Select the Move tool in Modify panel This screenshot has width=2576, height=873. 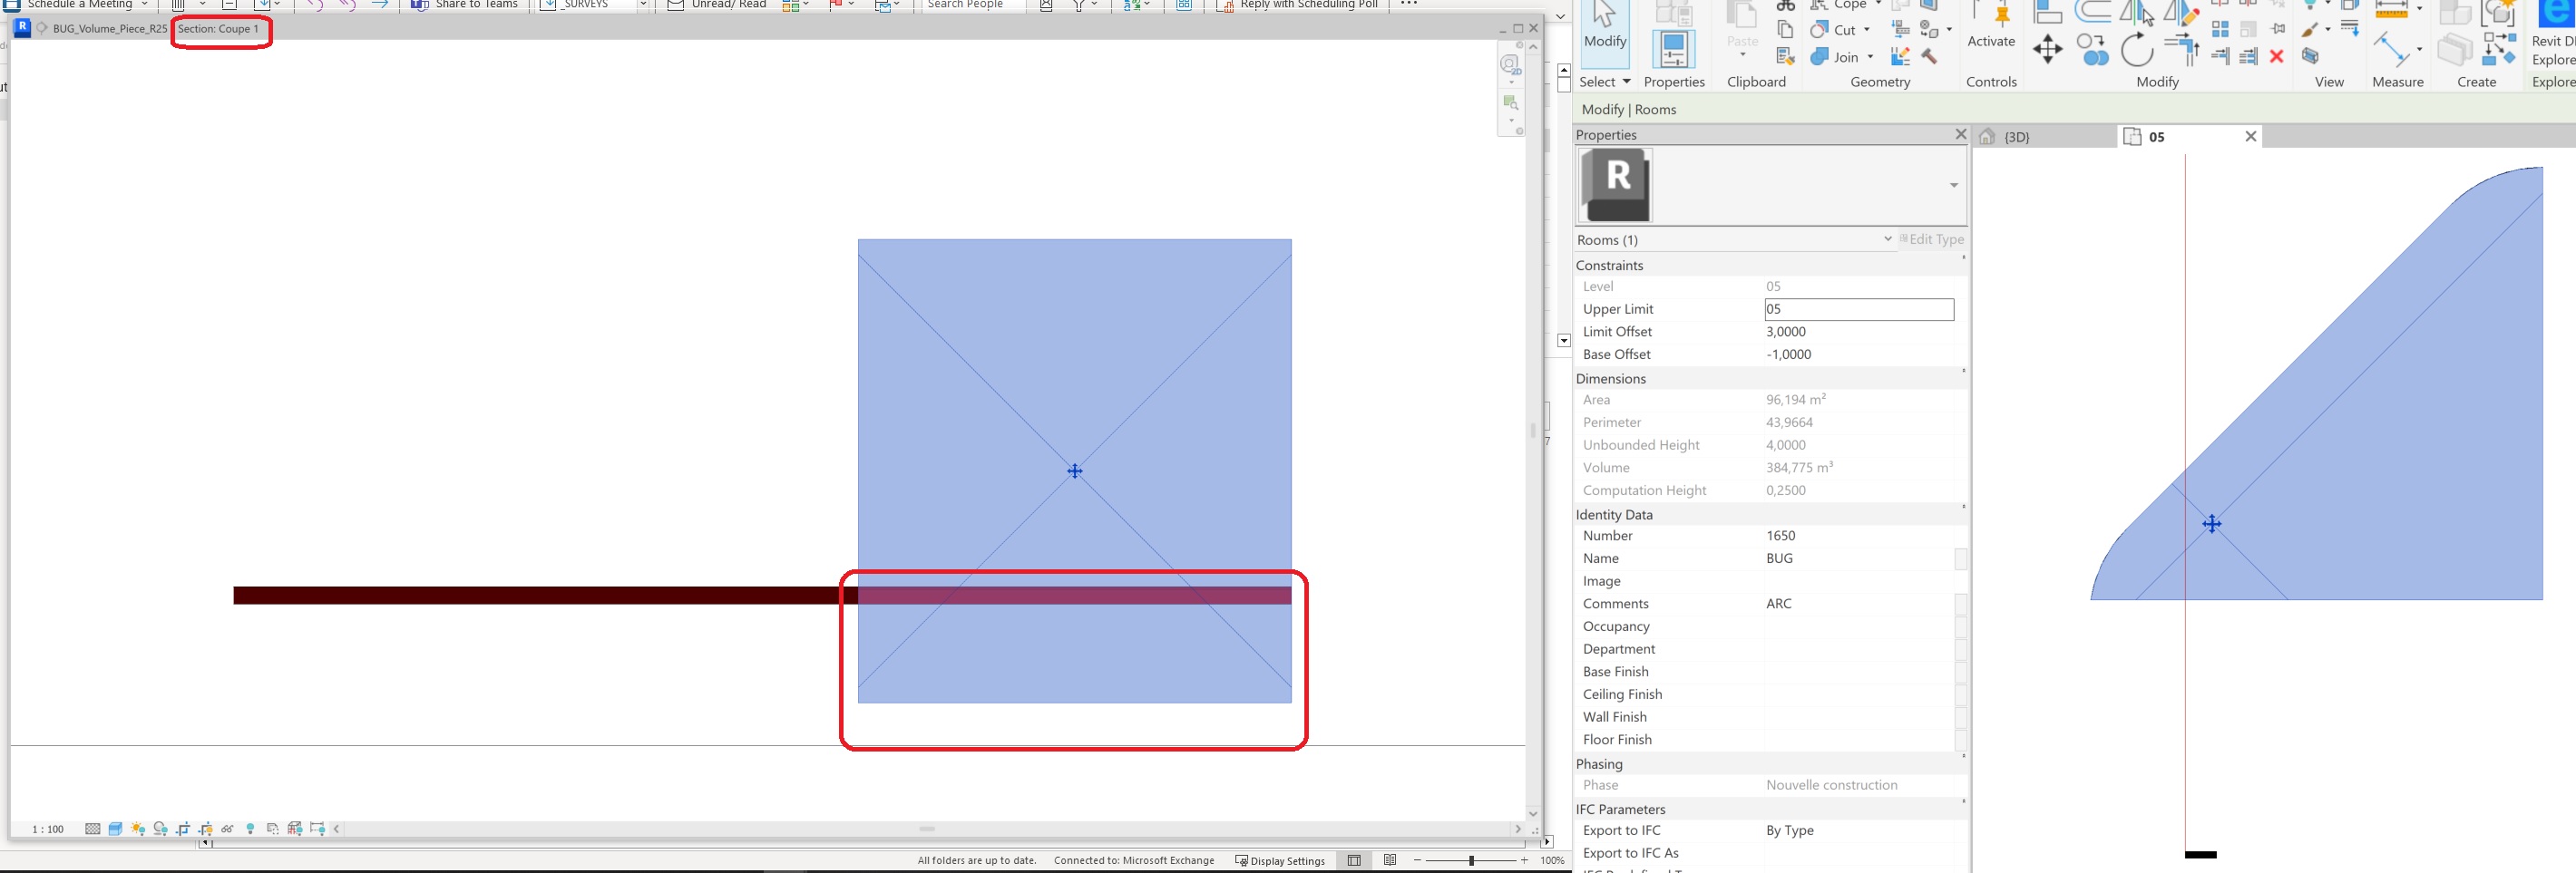coord(2048,49)
